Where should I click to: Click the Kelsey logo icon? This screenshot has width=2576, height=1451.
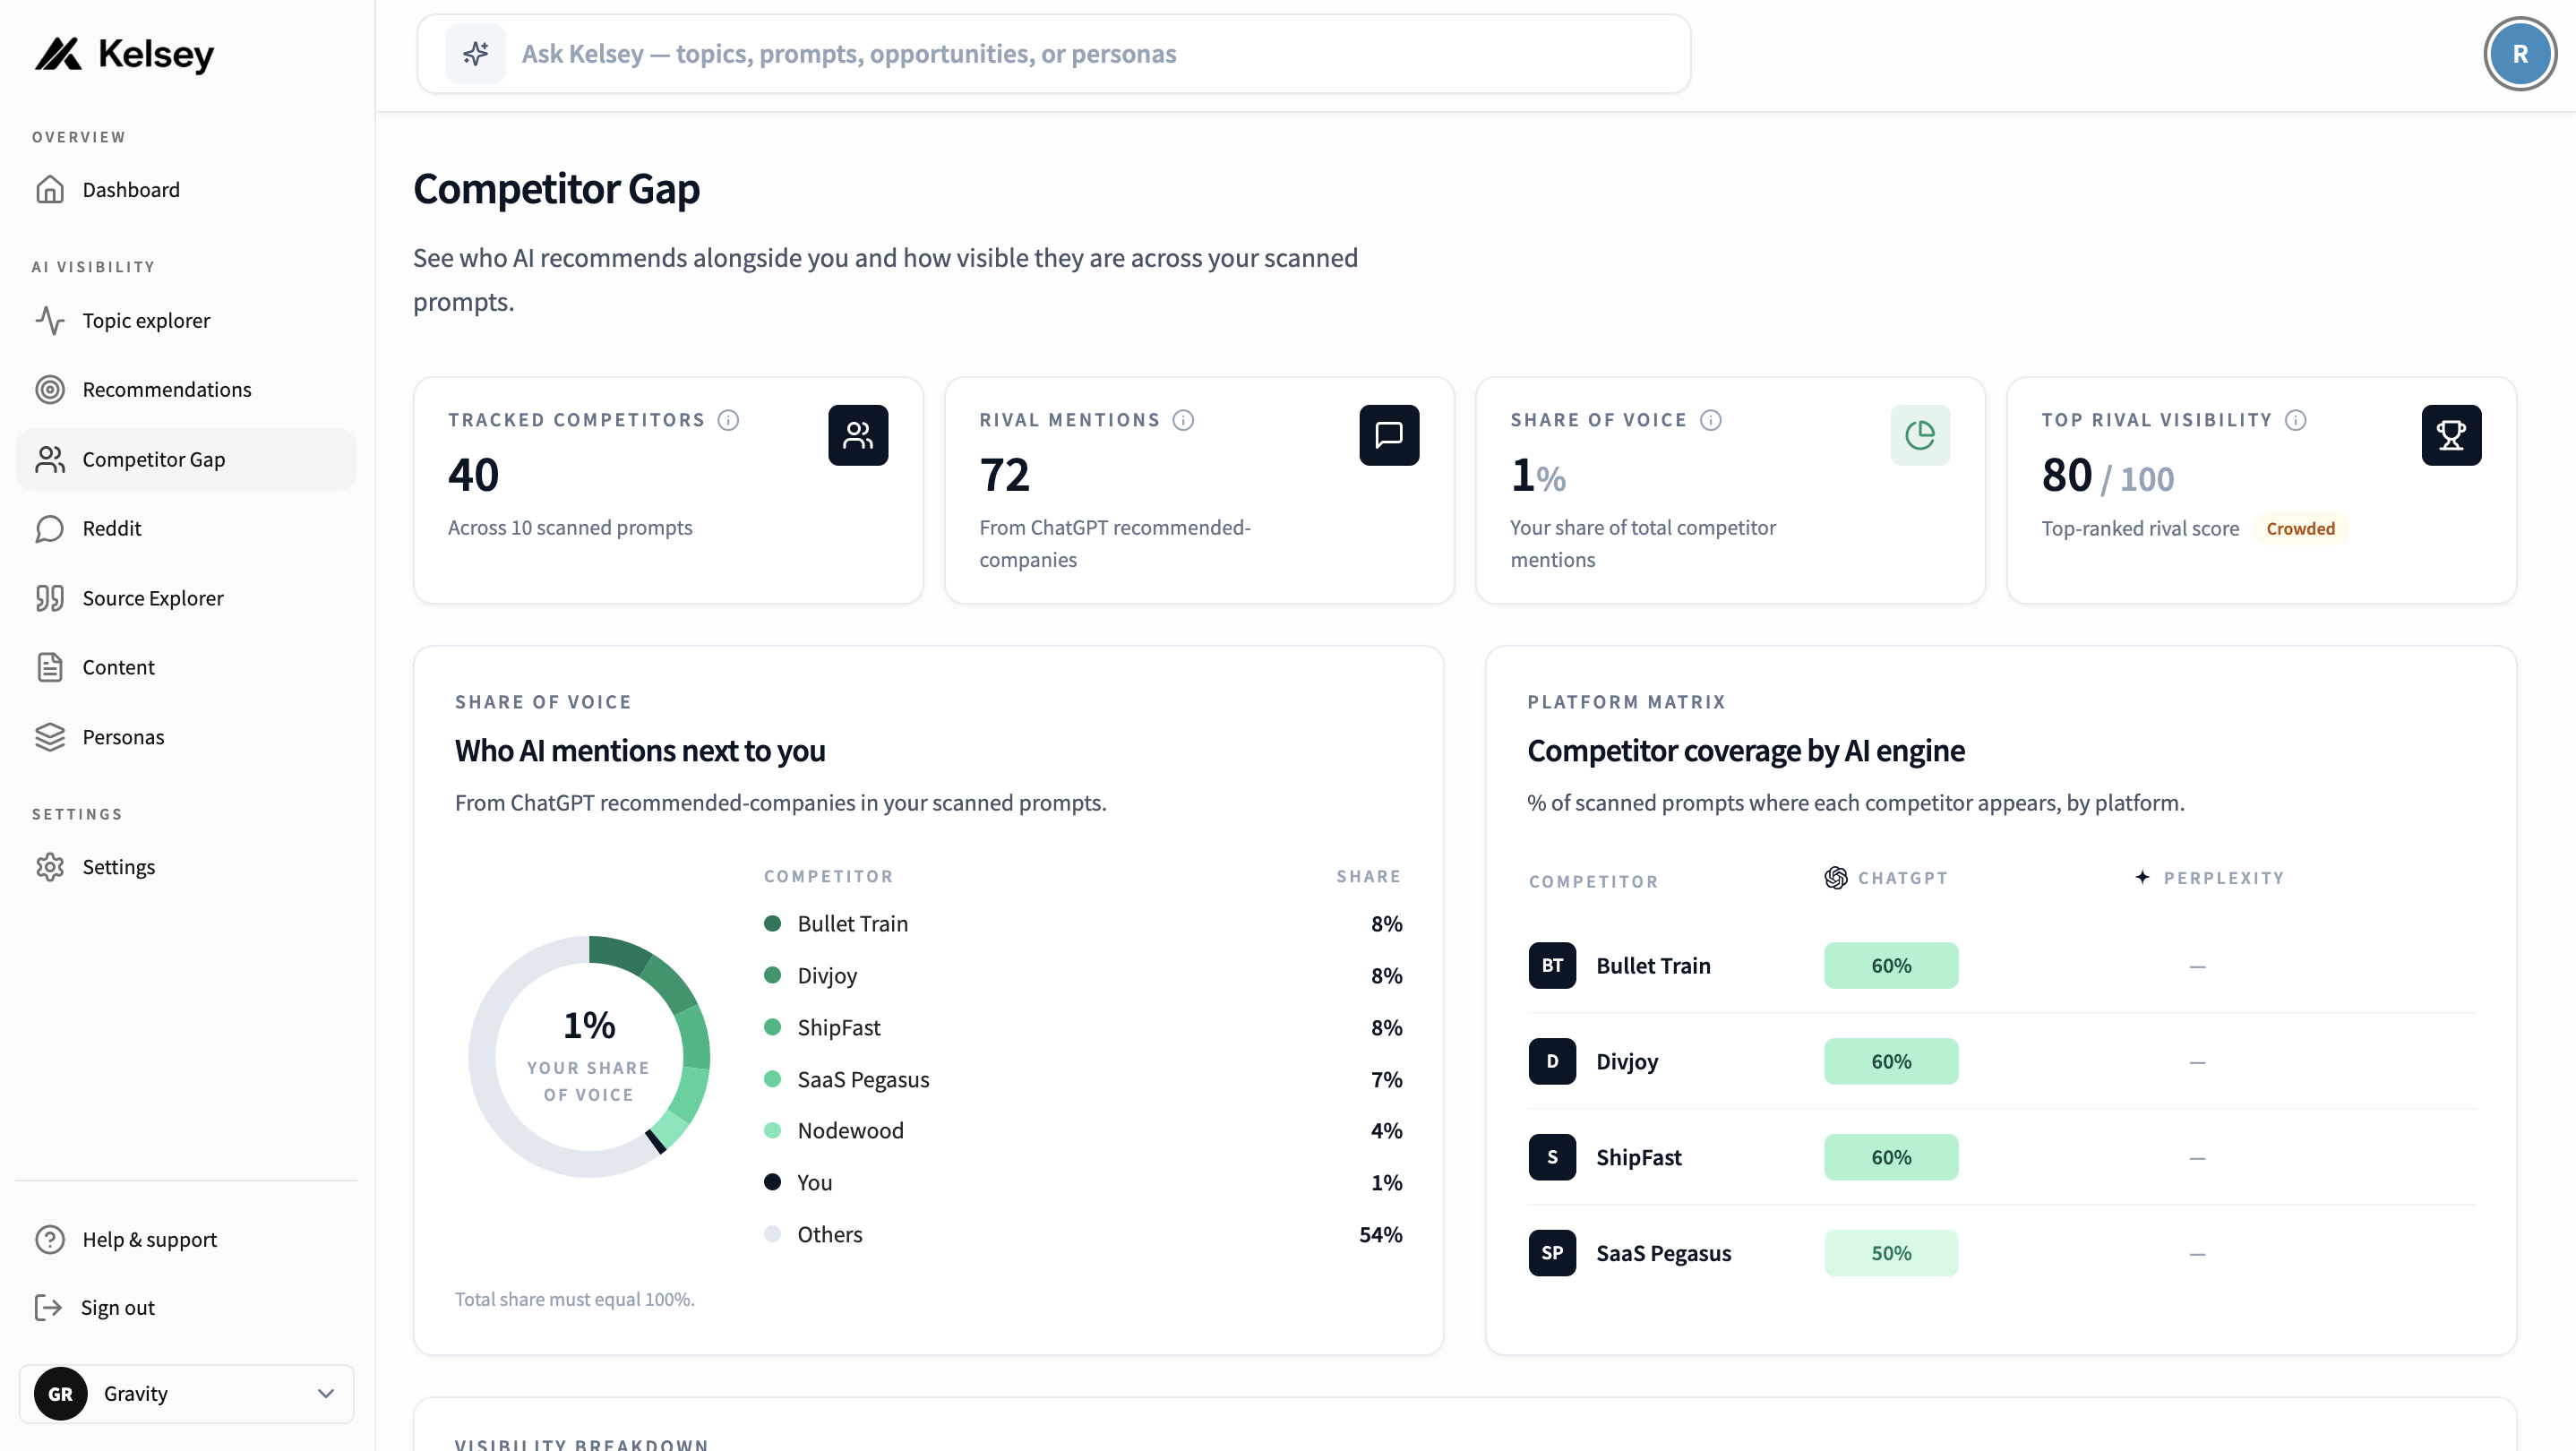pos(58,54)
